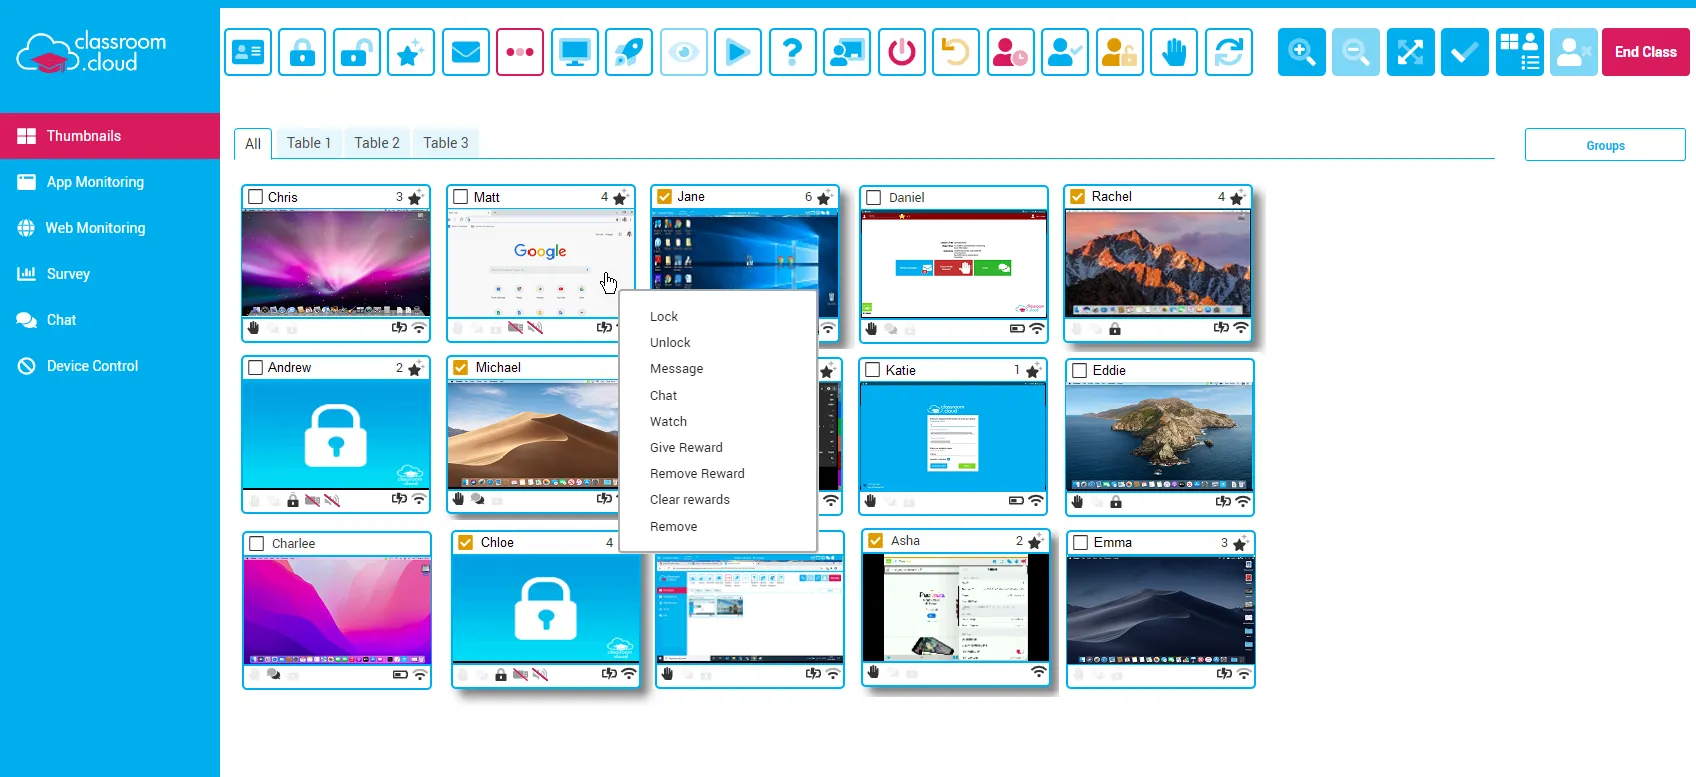Screen dimensions: 1696x777
Task: Click the Groups button
Action: pyautogui.click(x=1605, y=145)
